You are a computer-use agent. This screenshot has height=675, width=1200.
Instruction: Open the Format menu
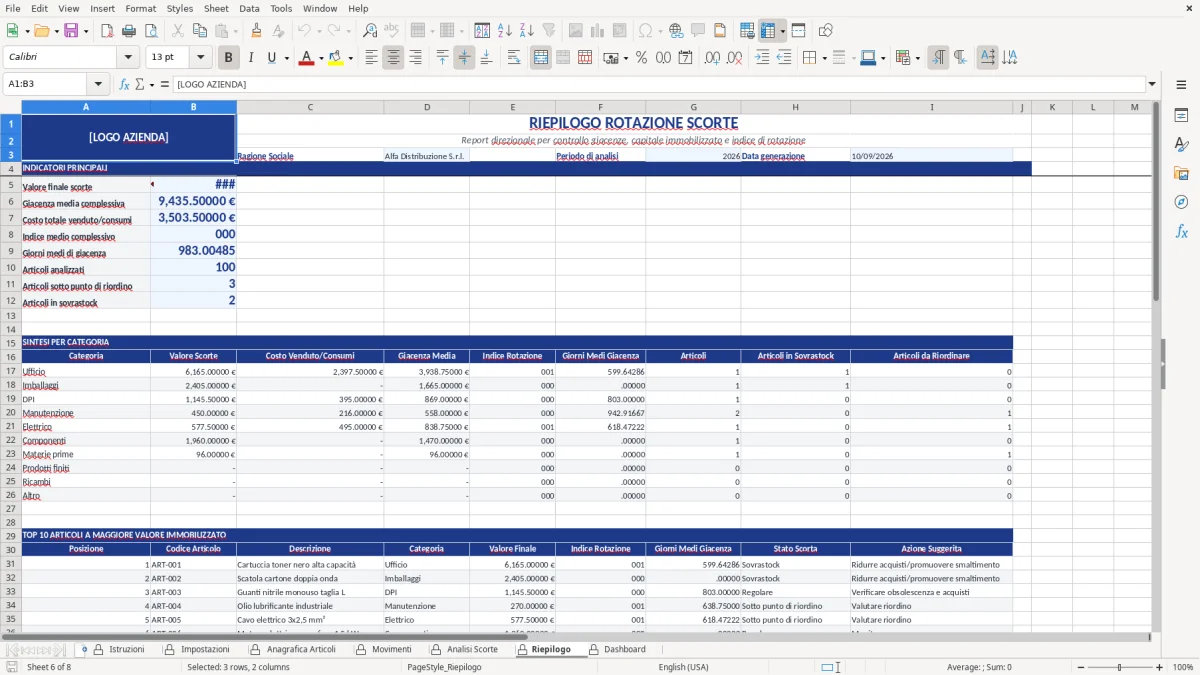[x=140, y=8]
